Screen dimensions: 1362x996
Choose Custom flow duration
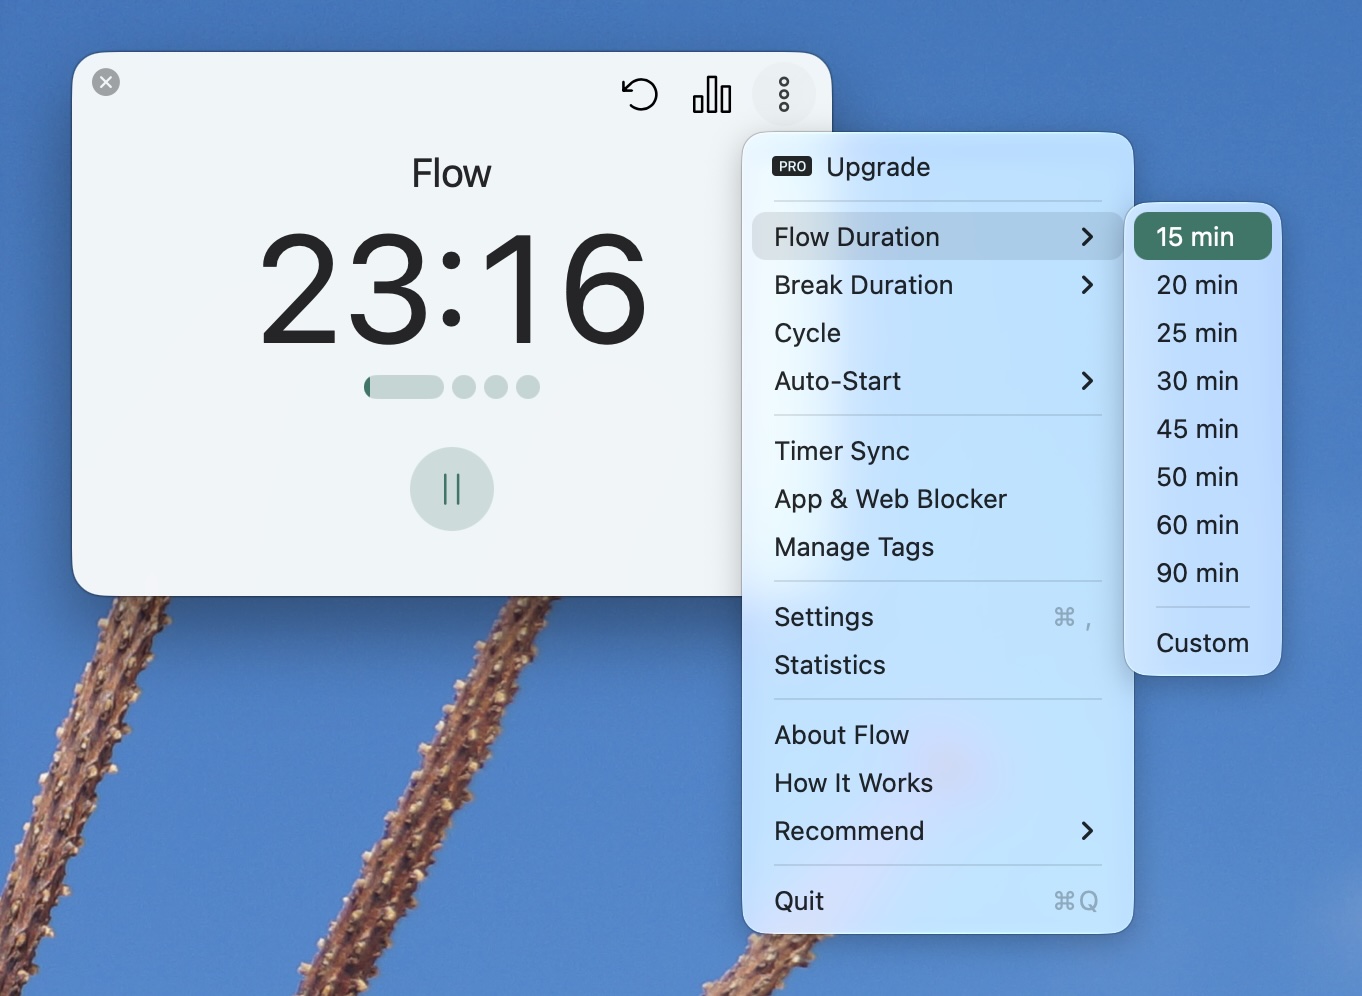pyautogui.click(x=1203, y=643)
